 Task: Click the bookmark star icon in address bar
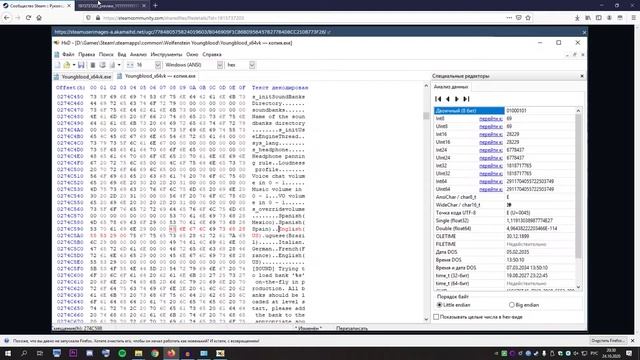[x=528, y=18]
